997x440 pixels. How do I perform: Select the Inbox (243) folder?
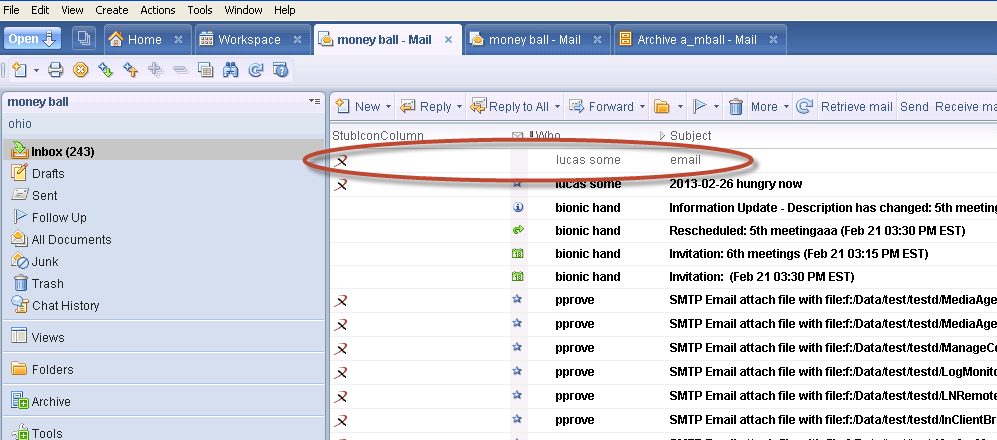coord(163,151)
